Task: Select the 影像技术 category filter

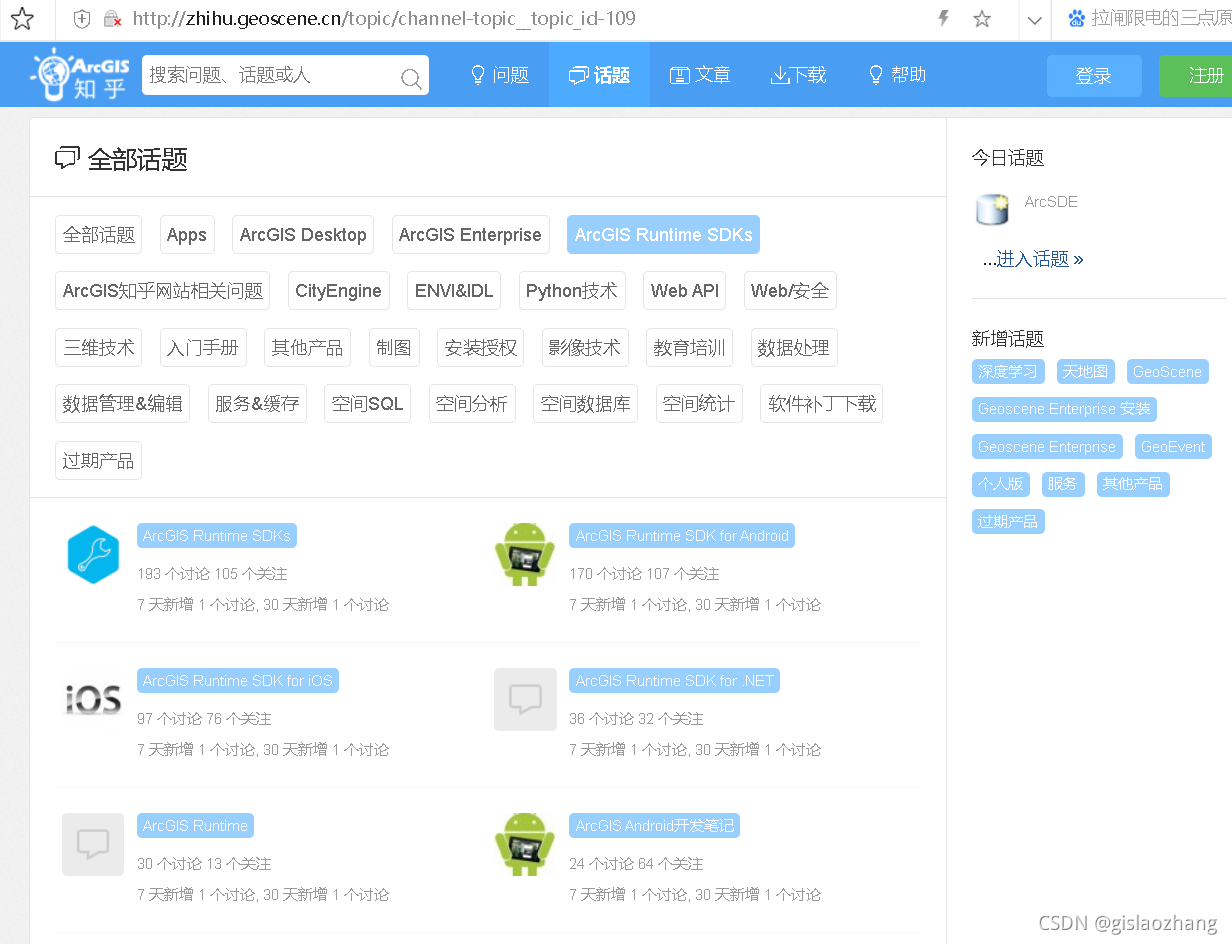Action: pos(585,348)
